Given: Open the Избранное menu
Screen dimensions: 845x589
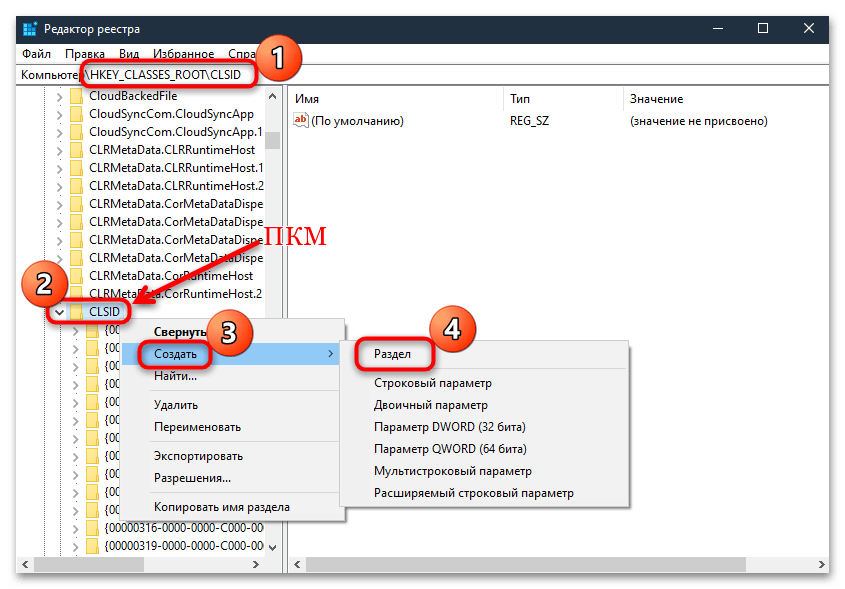Looking at the screenshot, I should (183, 54).
